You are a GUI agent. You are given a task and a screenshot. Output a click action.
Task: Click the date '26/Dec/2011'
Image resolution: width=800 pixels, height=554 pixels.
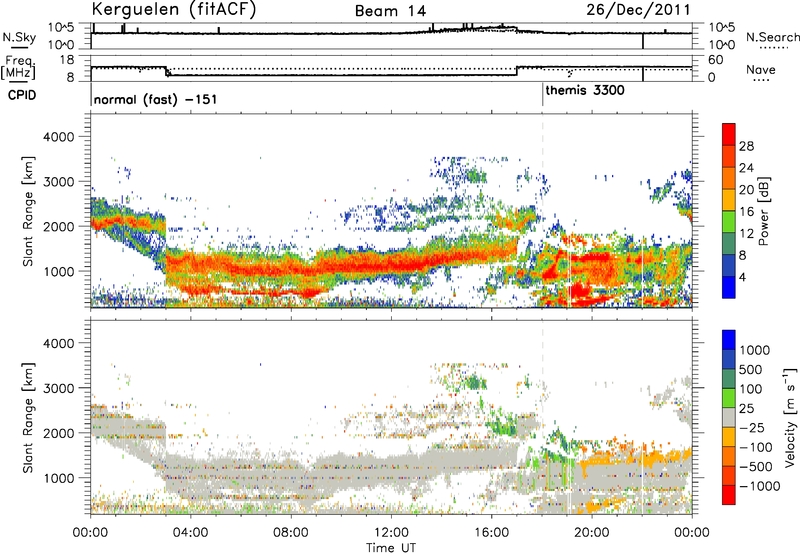tap(638, 9)
